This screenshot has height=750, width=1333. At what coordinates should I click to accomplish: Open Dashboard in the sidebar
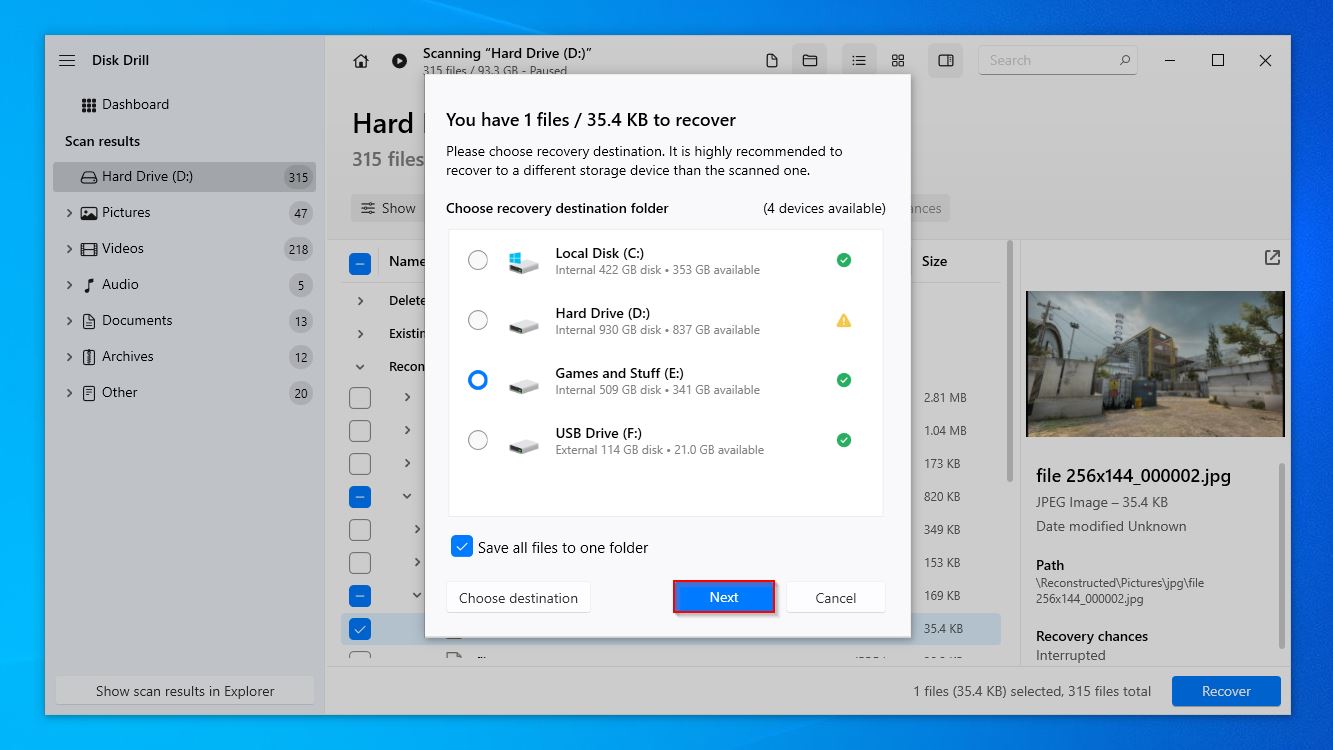click(135, 105)
